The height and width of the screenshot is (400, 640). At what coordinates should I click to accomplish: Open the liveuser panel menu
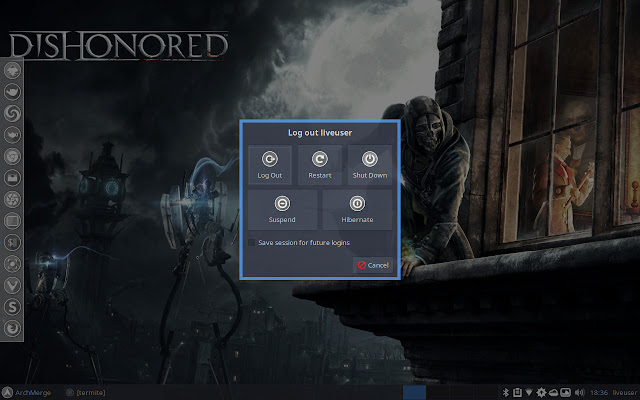click(624, 392)
